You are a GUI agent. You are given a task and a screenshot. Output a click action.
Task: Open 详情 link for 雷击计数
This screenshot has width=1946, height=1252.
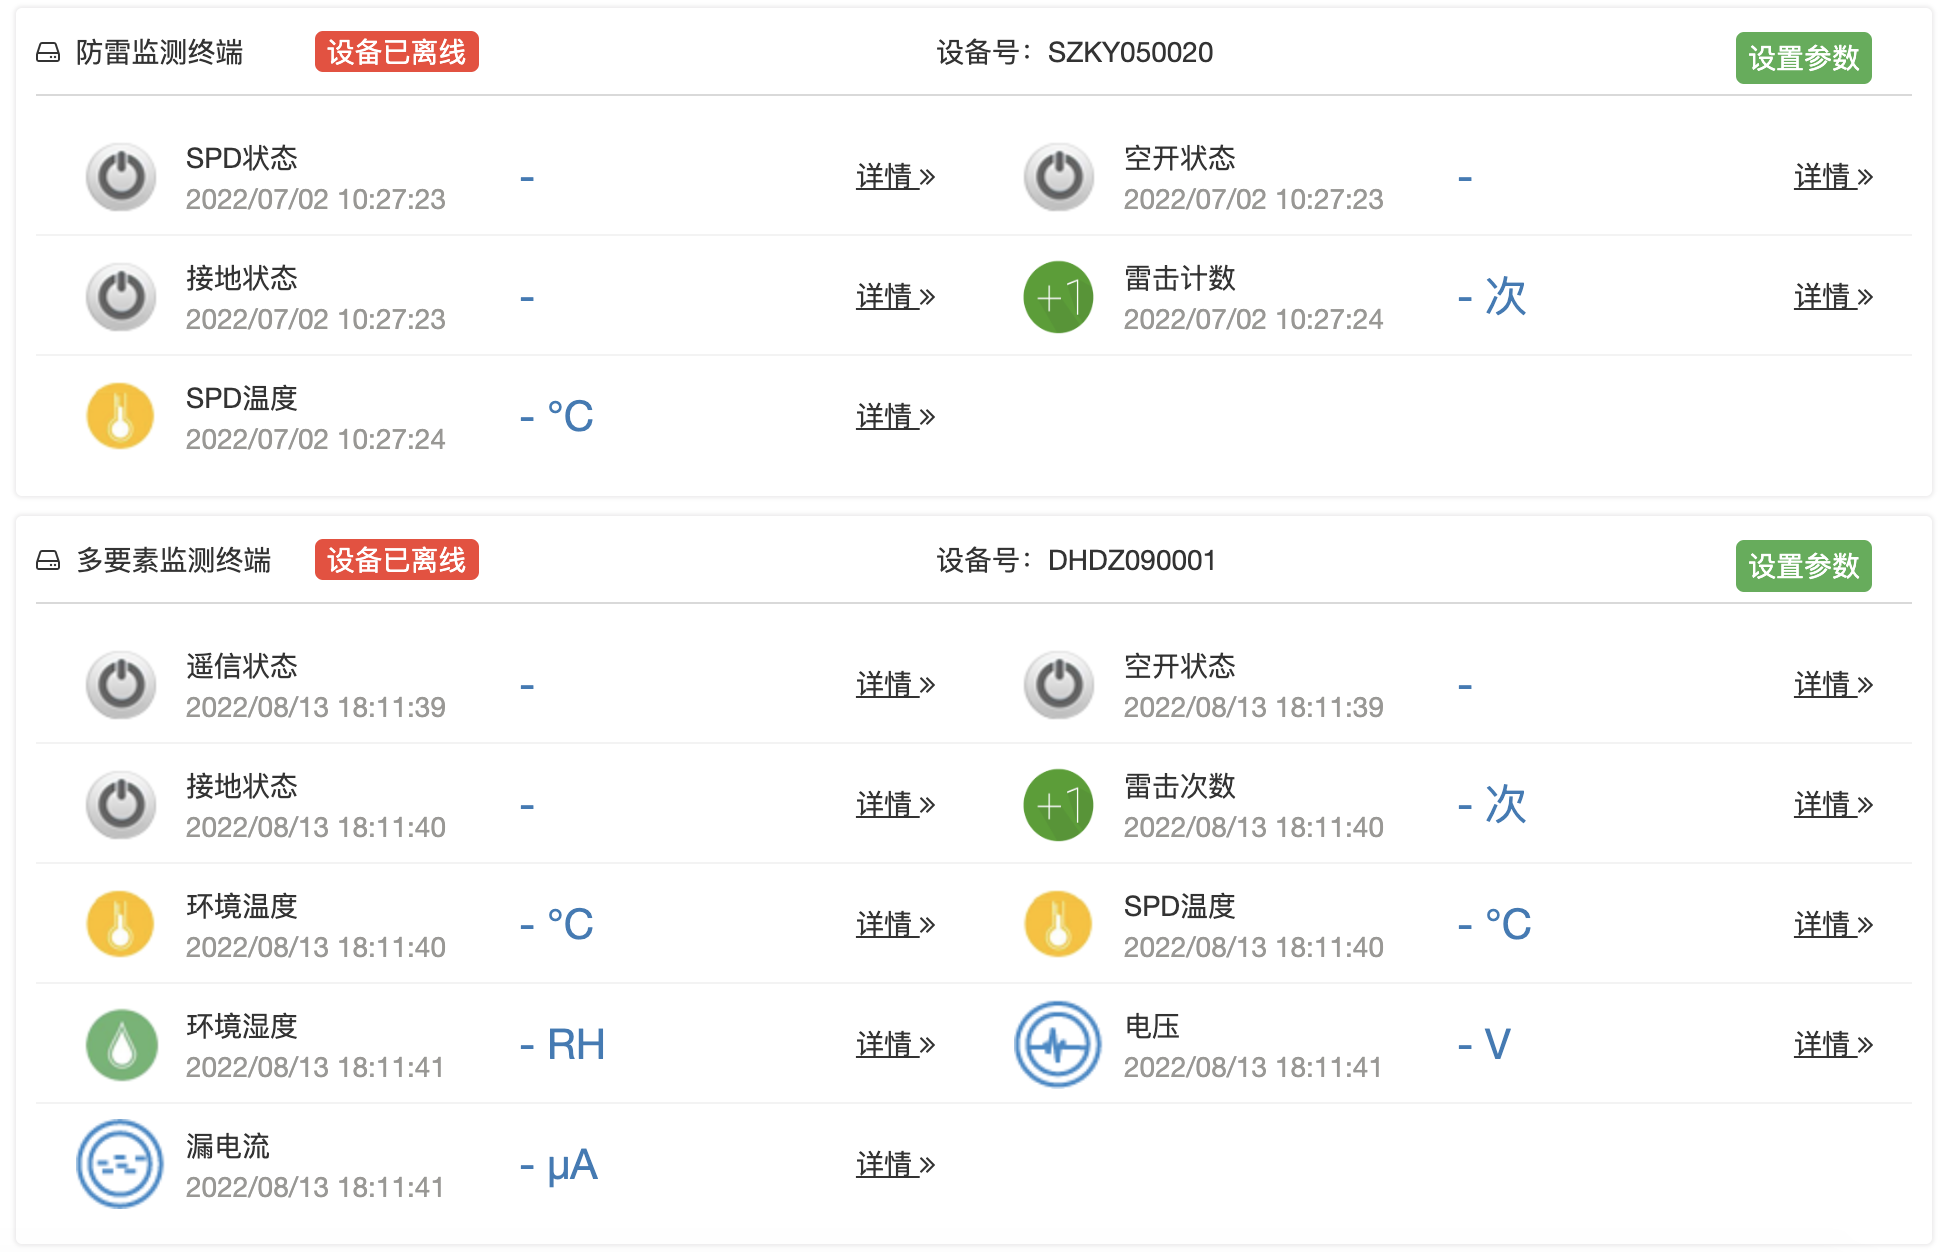(1833, 298)
